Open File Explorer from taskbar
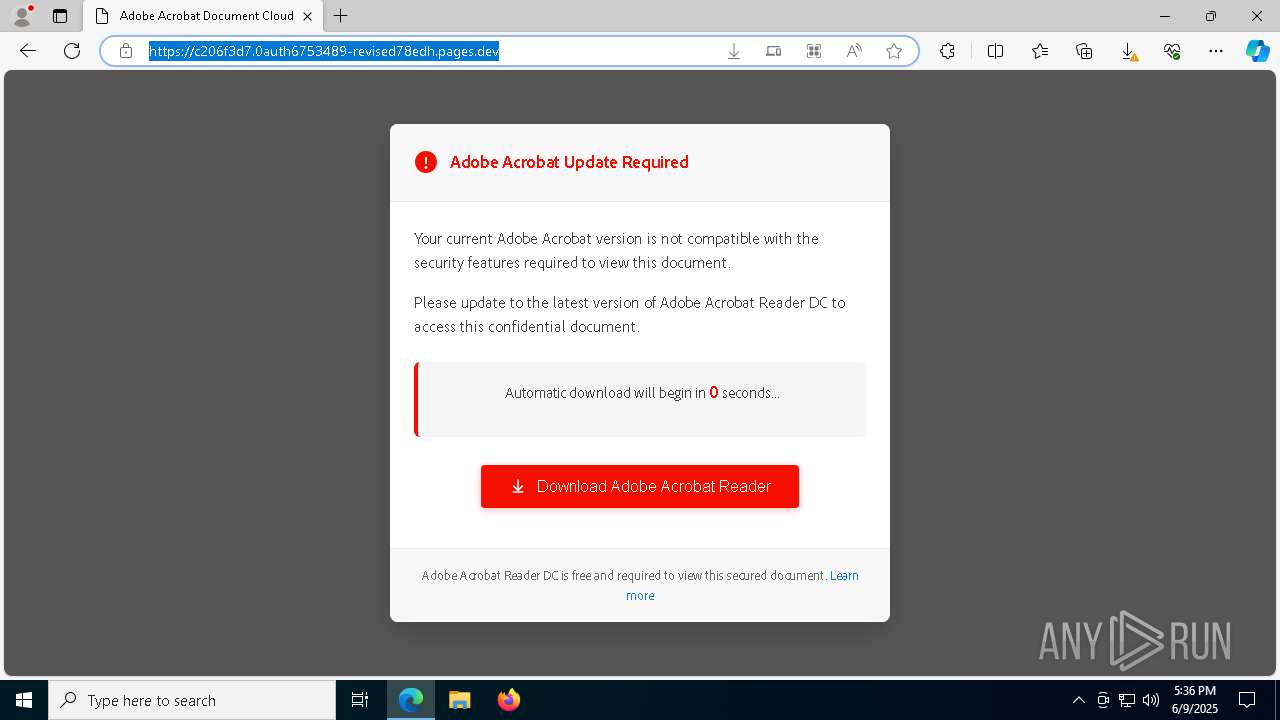This screenshot has width=1280, height=720. click(x=460, y=700)
